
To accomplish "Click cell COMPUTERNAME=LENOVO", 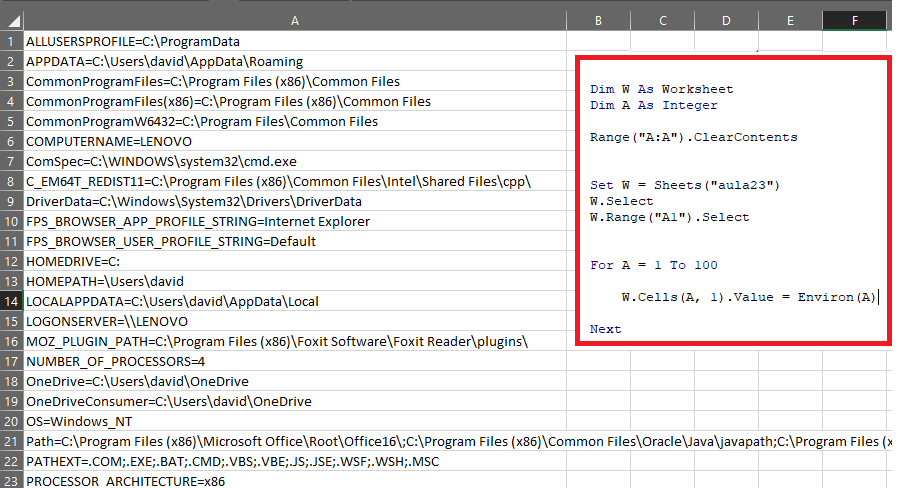I will click(295, 141).
